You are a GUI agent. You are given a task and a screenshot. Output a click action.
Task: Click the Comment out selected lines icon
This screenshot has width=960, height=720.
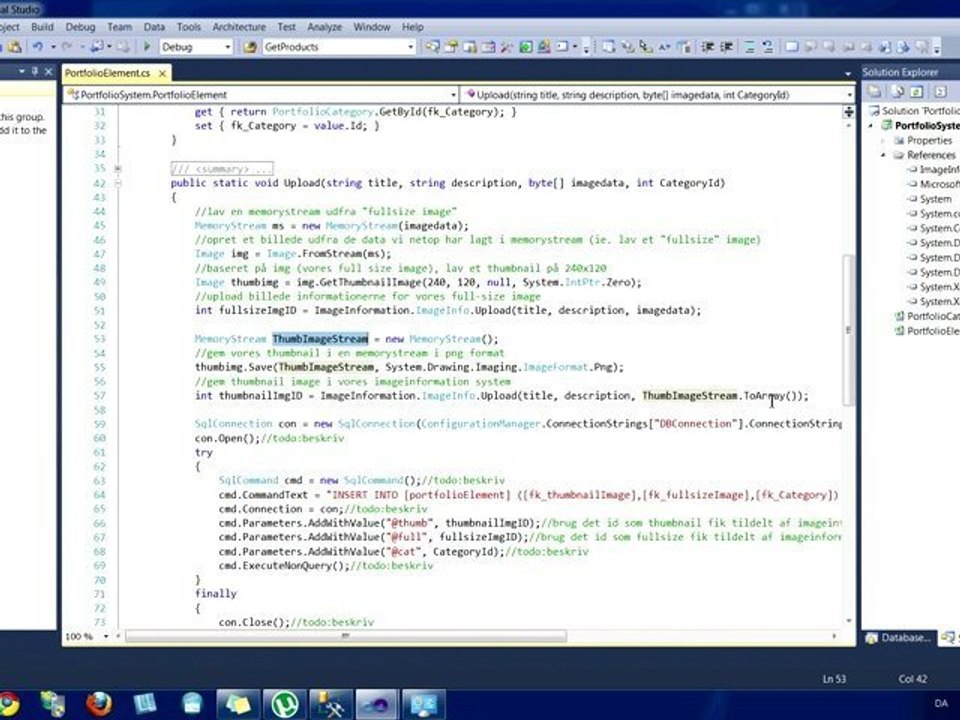(750, 47)
